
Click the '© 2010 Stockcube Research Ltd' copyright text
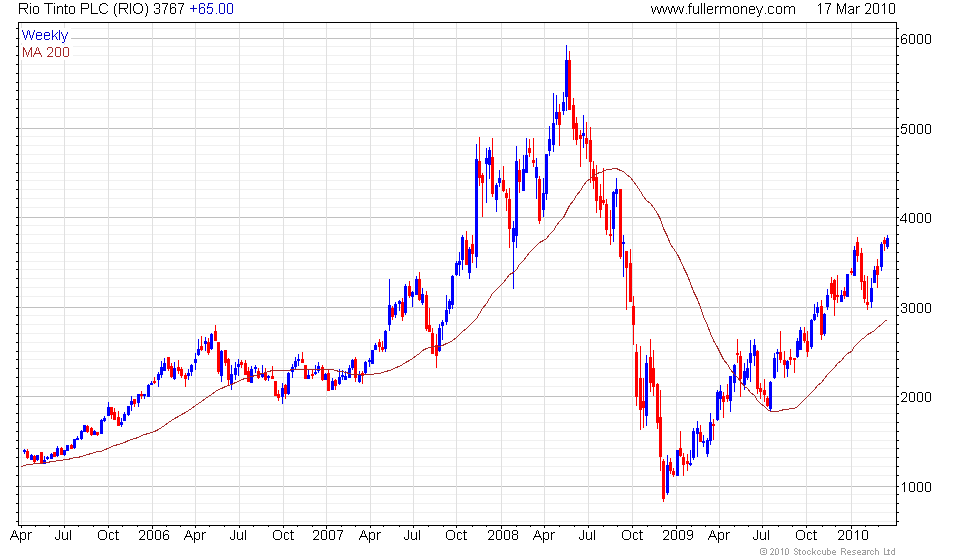coord(827,551)
